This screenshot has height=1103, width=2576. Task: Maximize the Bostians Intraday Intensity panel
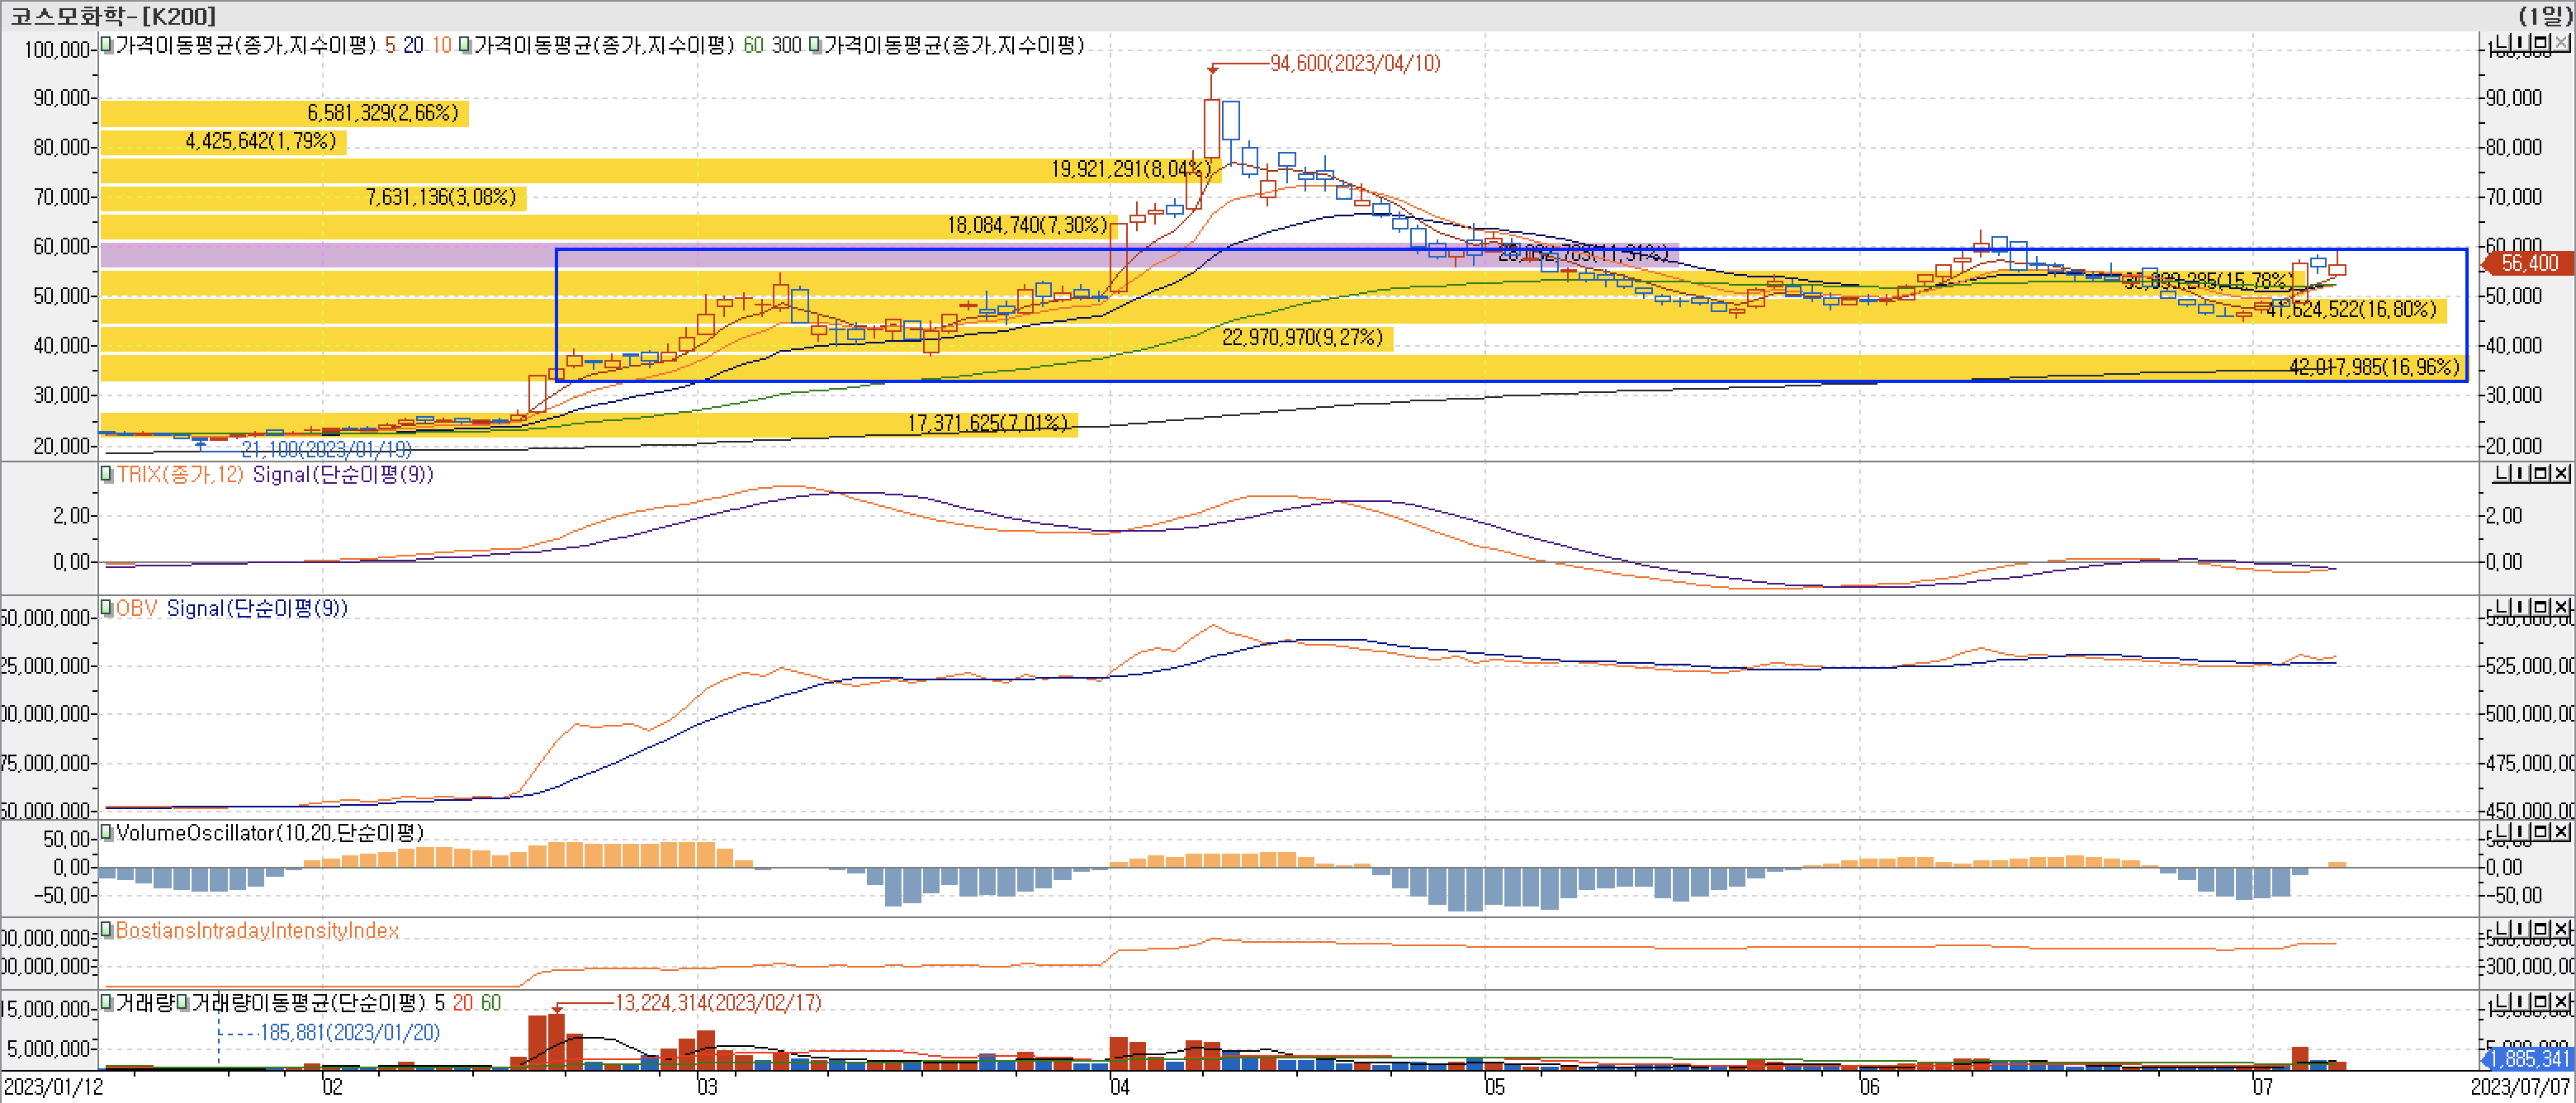pyautogui.click(x=2541, y=930)
